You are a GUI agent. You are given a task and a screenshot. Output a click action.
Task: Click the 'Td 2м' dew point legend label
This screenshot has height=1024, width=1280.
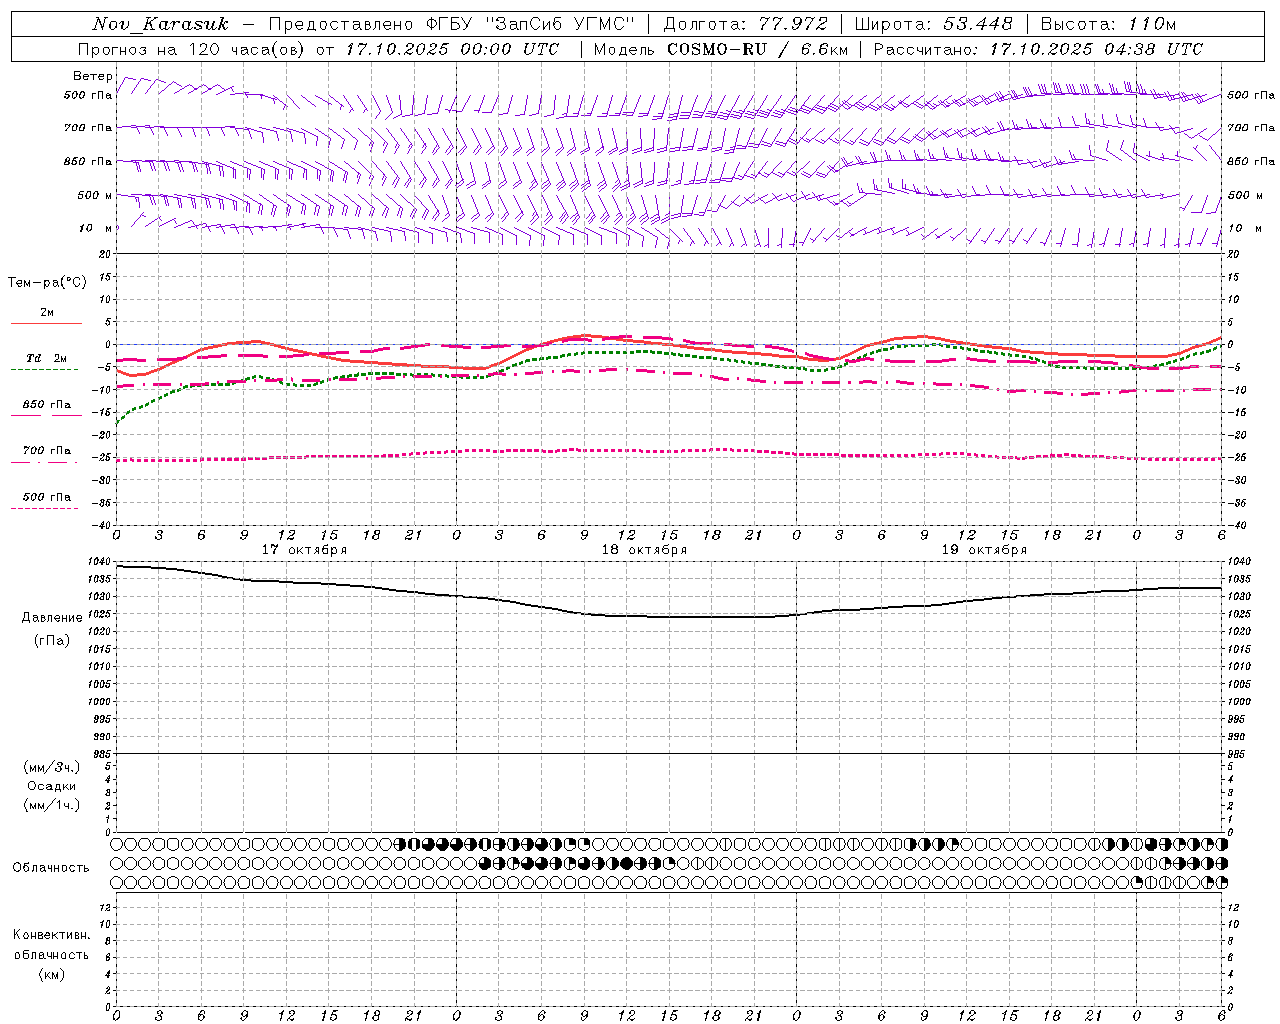[x=47, y=358]
